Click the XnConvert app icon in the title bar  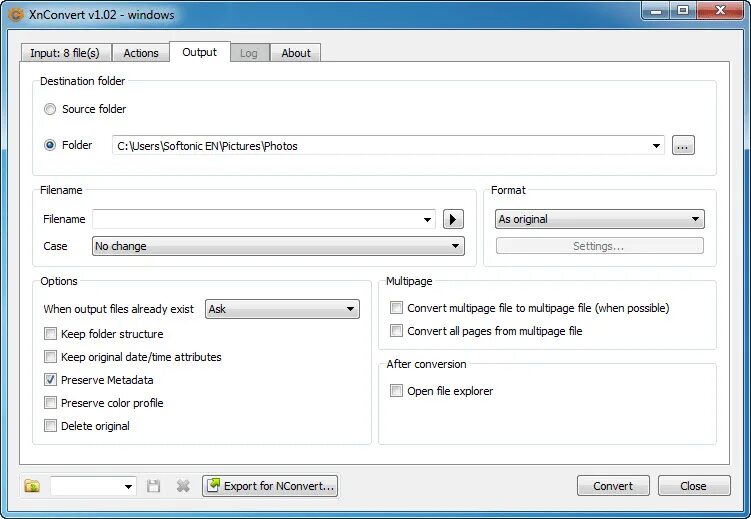click(x=15, y=14)
